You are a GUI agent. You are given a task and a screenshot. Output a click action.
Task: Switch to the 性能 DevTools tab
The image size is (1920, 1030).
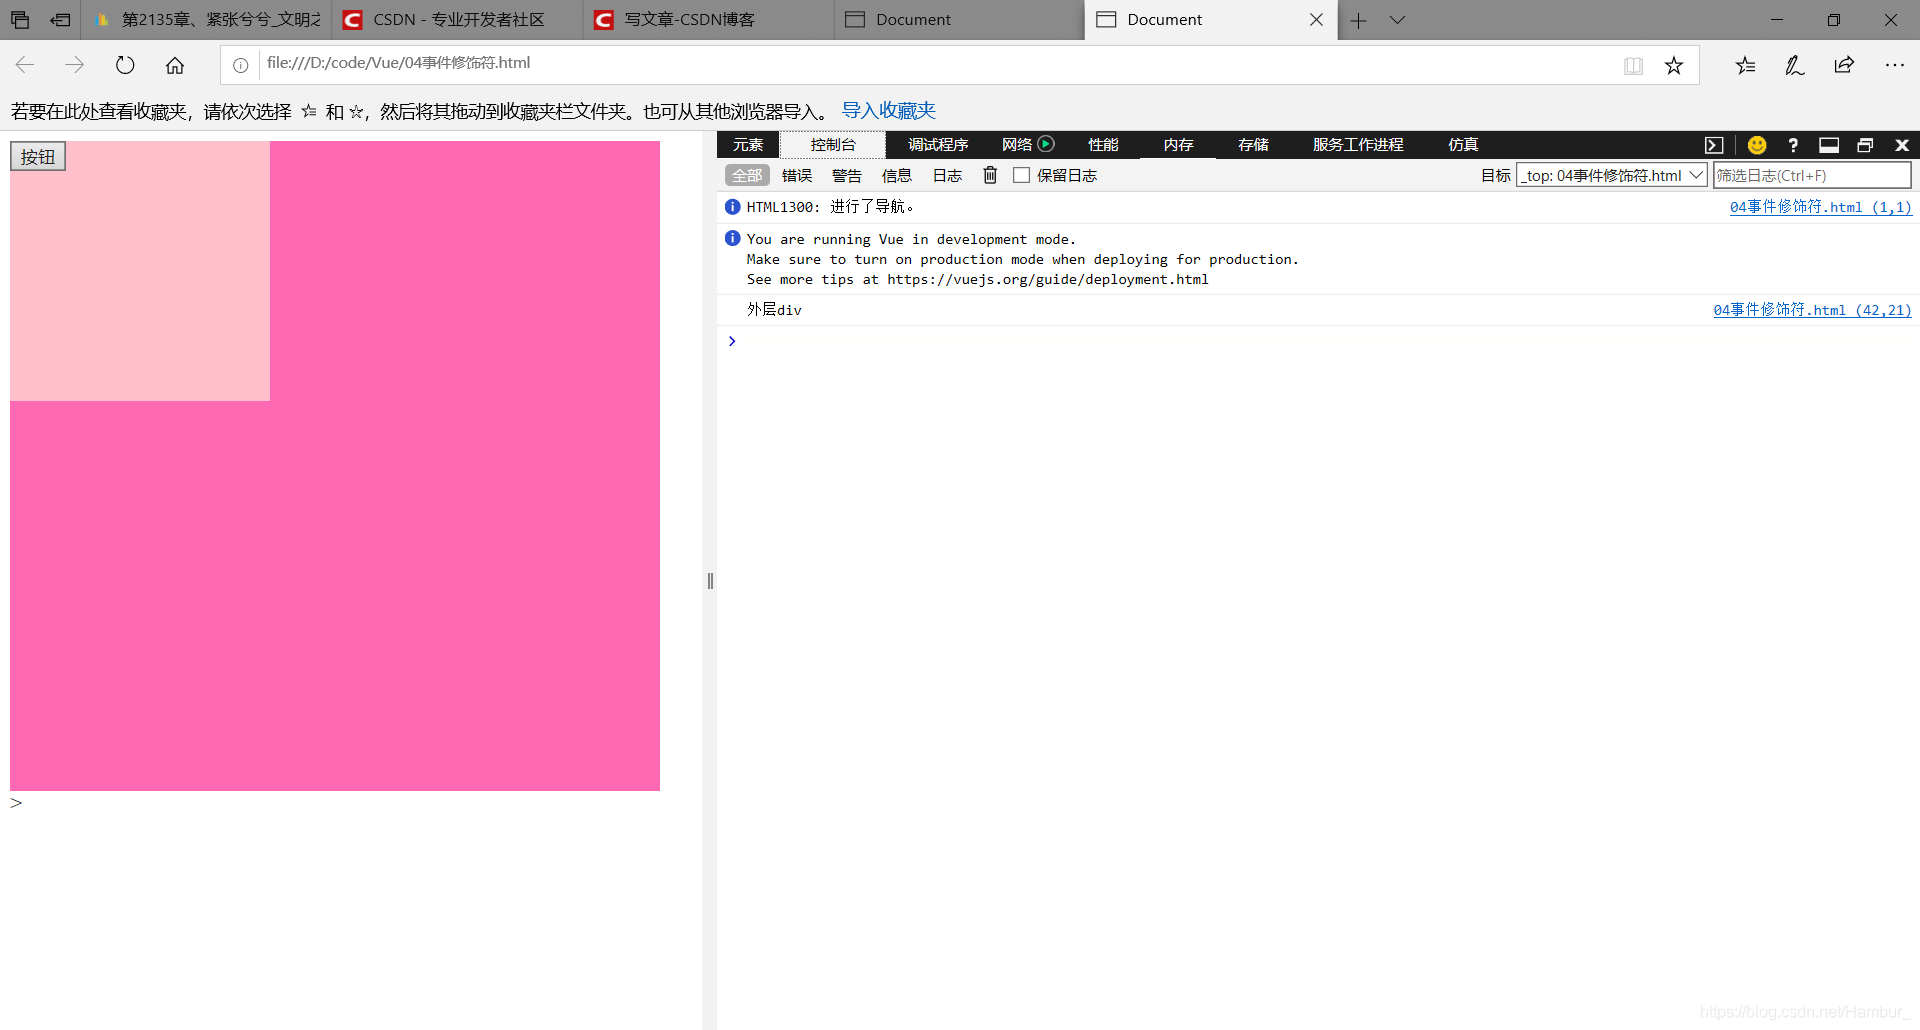pyautogui.click(x=1103, y=145)
